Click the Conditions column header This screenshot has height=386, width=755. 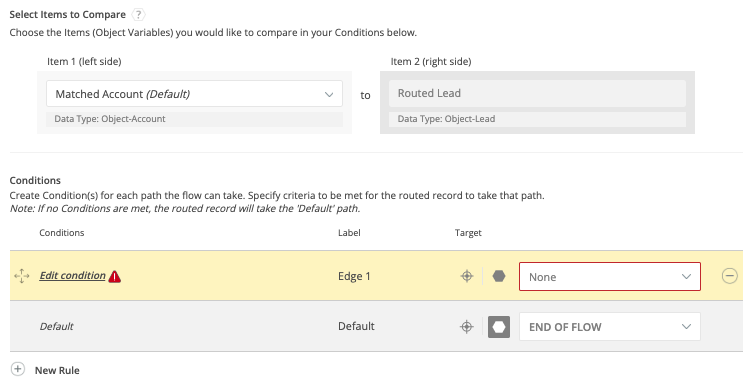pos(62,233)
